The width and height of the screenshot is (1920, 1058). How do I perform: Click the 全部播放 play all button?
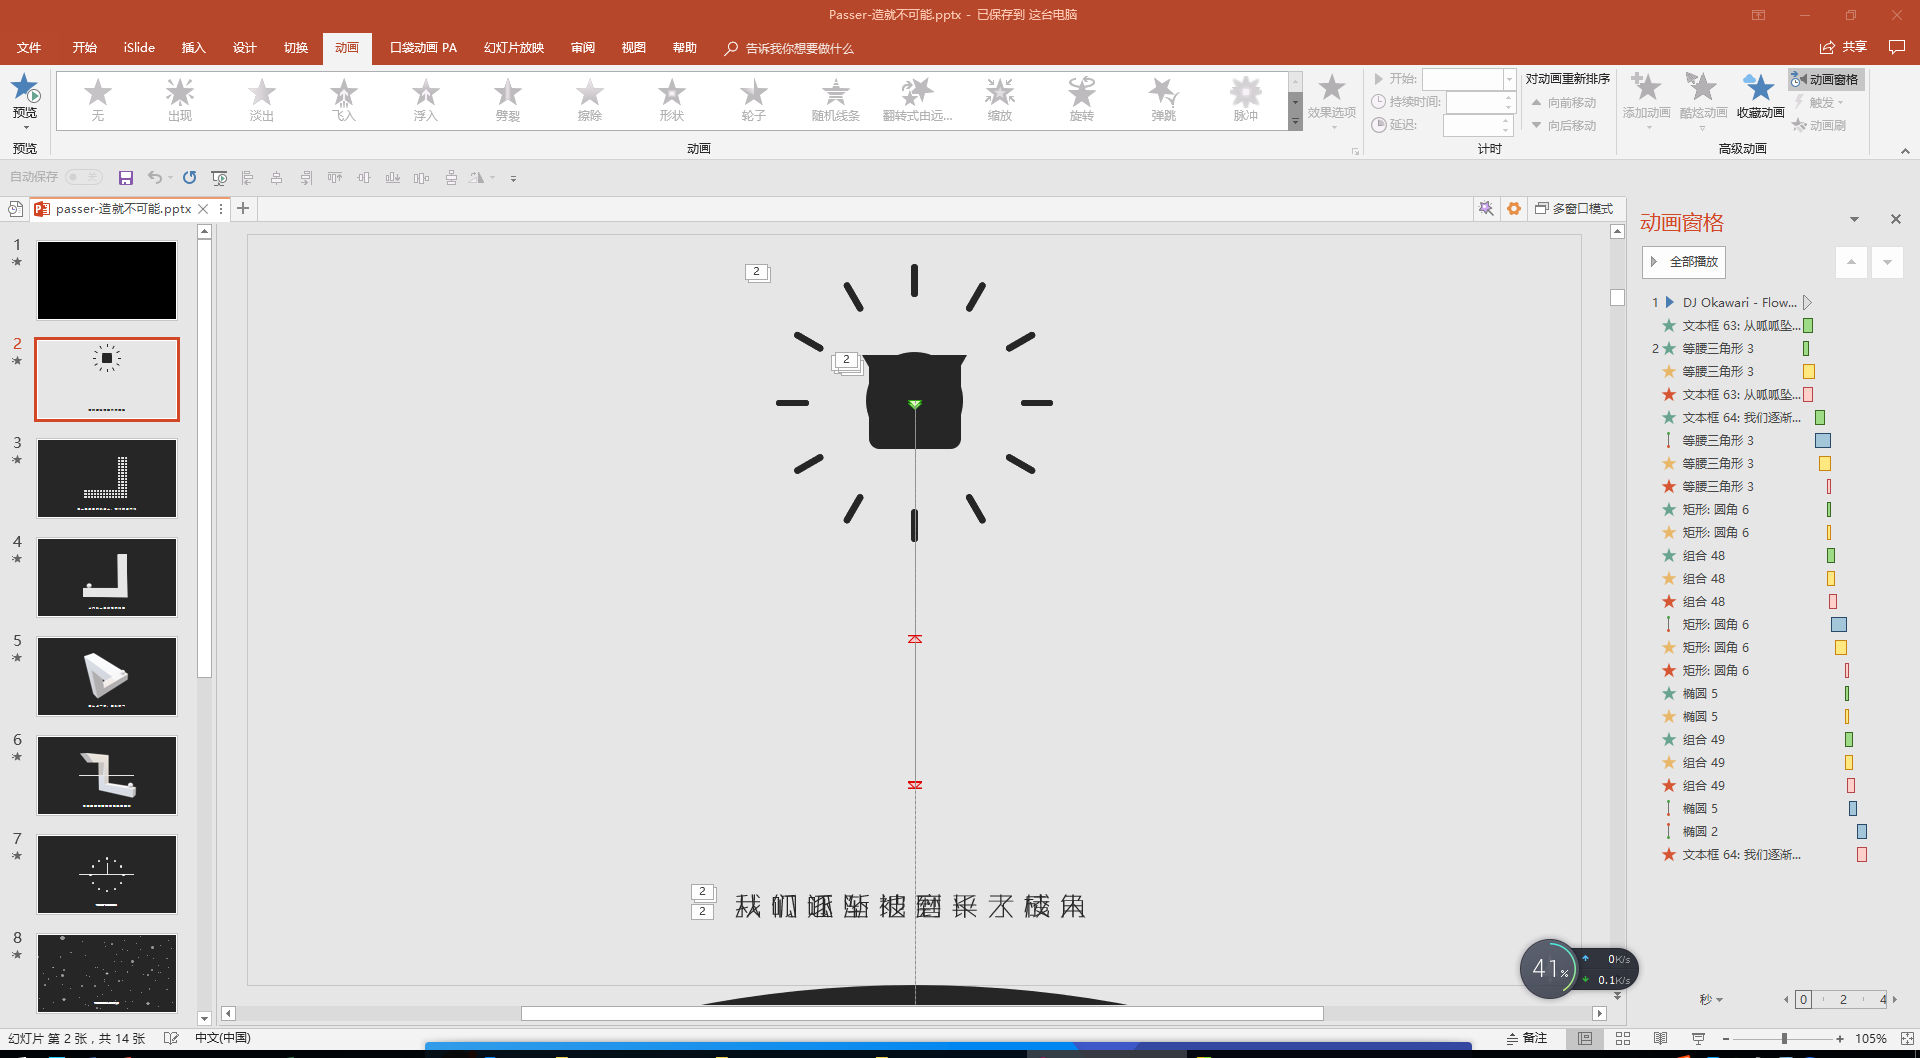point(1684,262)
